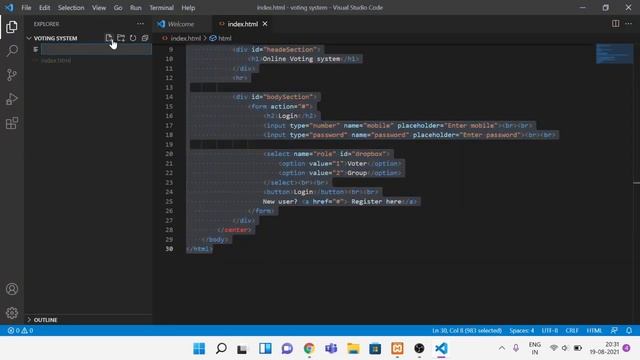Screen dimensions: 640x360
Task: Open Chat from the taskbar
Action: pyautogui.click(x=287, y=348)
